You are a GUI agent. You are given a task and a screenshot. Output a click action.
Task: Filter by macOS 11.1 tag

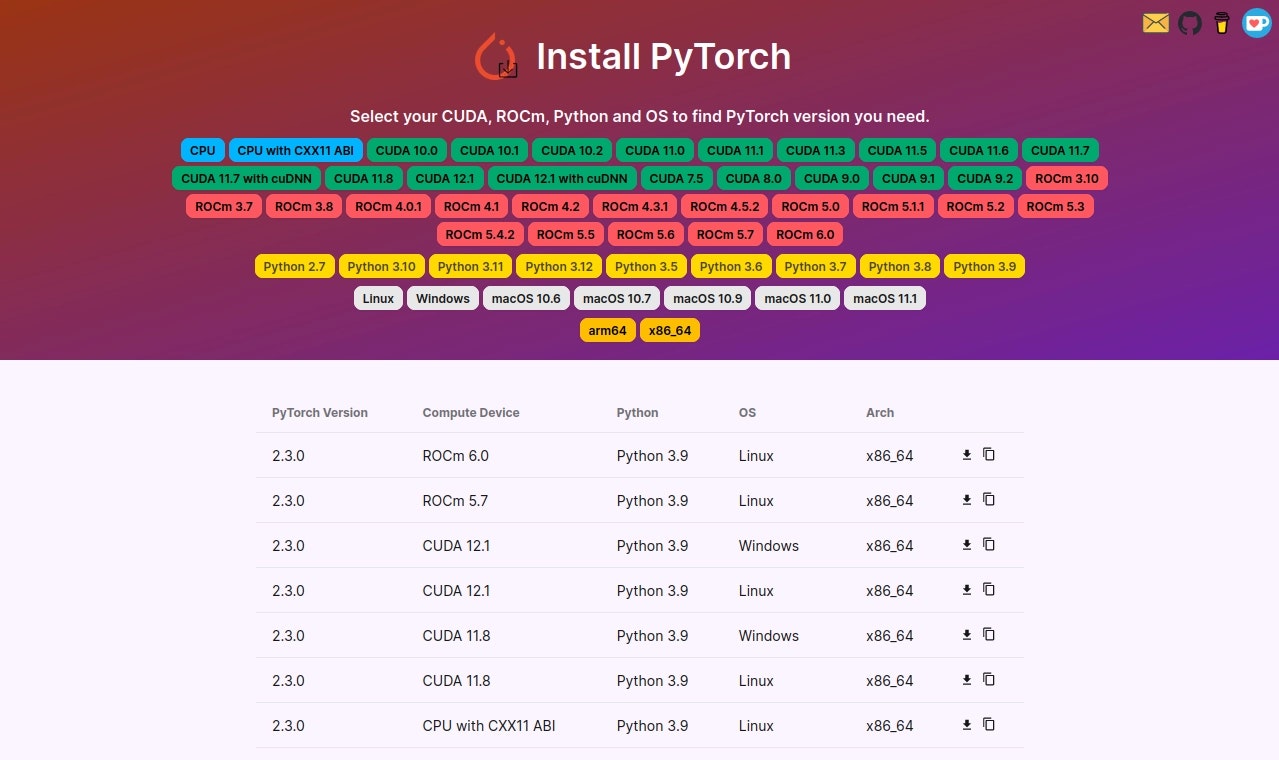[x=885, y=299]
